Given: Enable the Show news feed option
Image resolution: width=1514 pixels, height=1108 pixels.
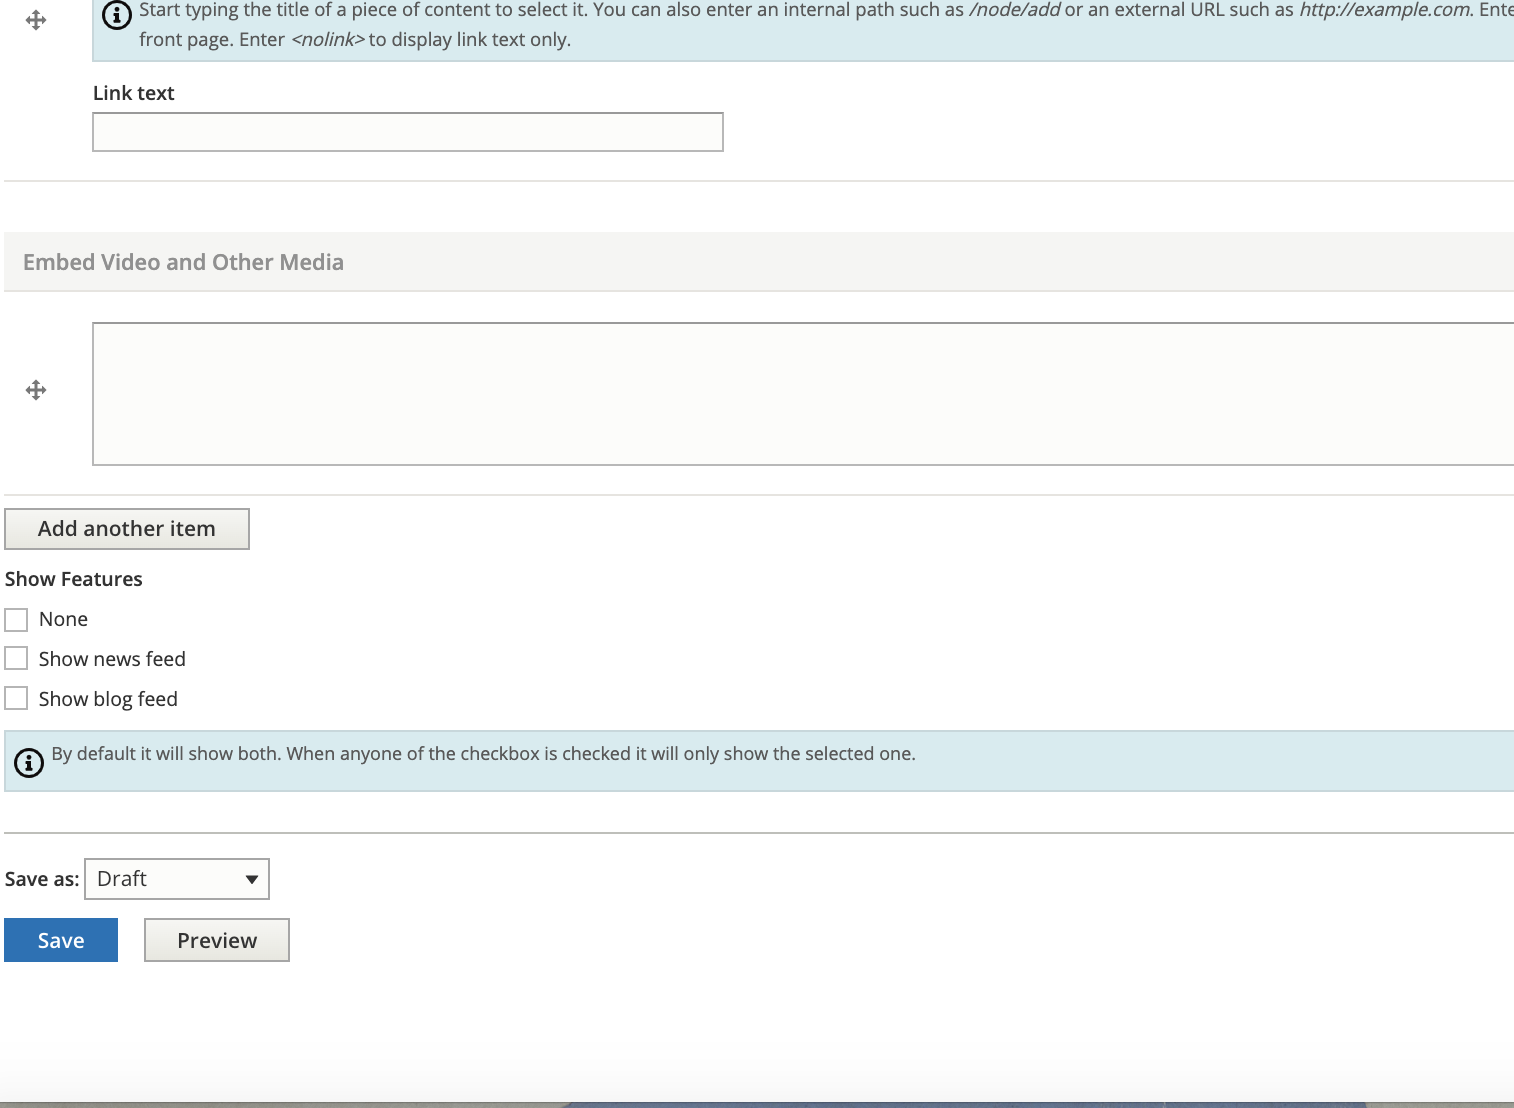Looking at the screenshot, I should coord(16,658).
